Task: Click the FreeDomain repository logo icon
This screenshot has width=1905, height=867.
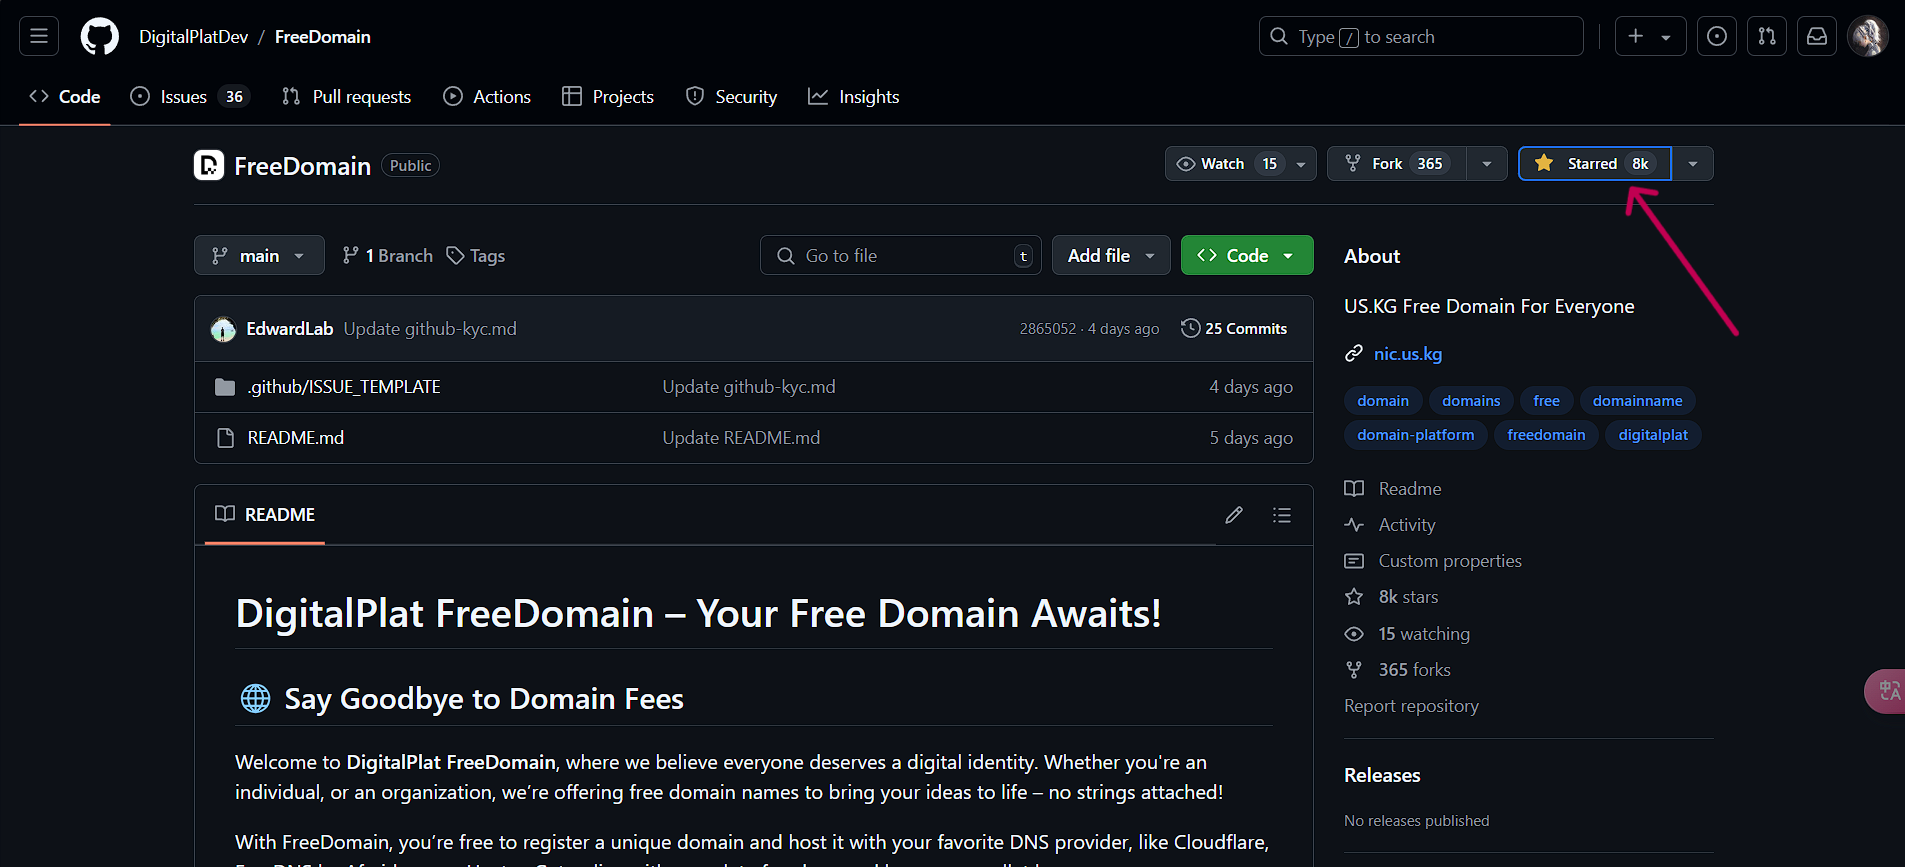Action: 209,165
